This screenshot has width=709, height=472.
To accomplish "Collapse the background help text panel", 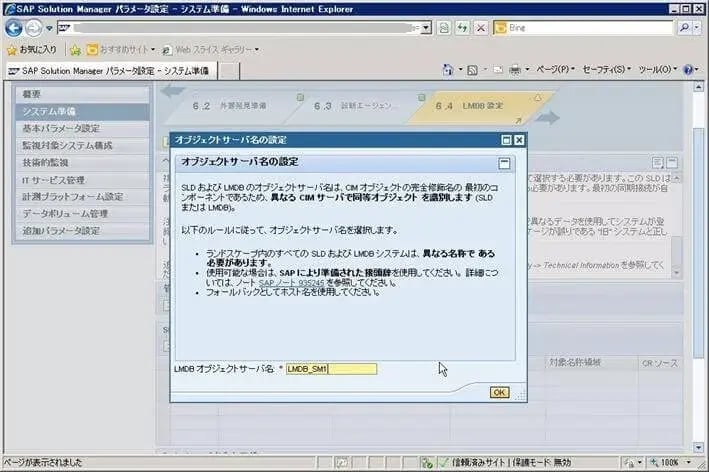I will pos(672,163).
